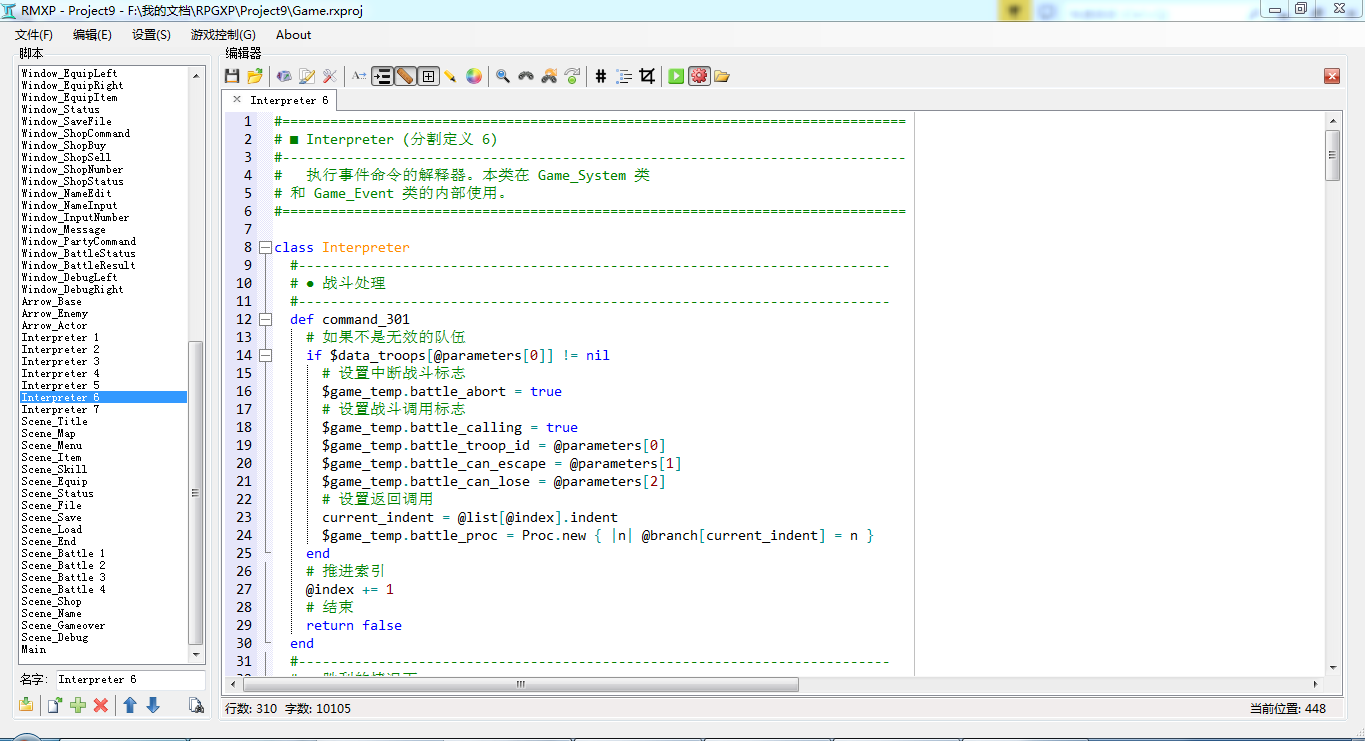
Task: Collapse the if $data_troops fold marker
Action: pyautogui.click(x=265, y=355)
